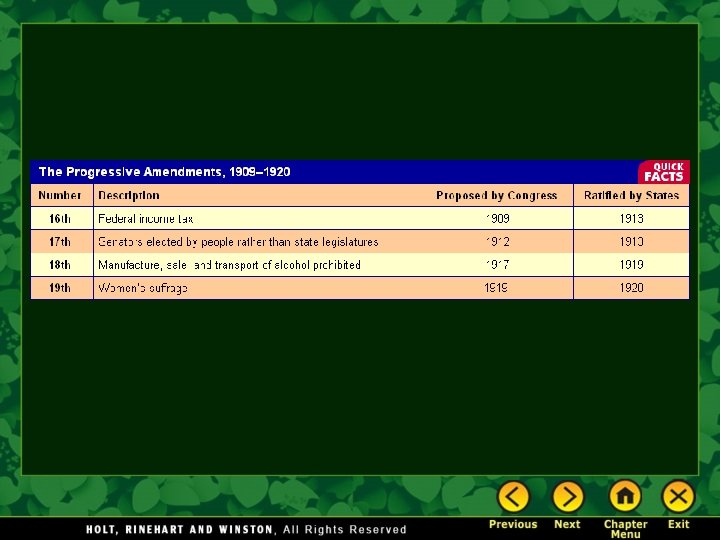Click the Number column header
This screenshot has height=540, width=720.
tap(60, 195)
